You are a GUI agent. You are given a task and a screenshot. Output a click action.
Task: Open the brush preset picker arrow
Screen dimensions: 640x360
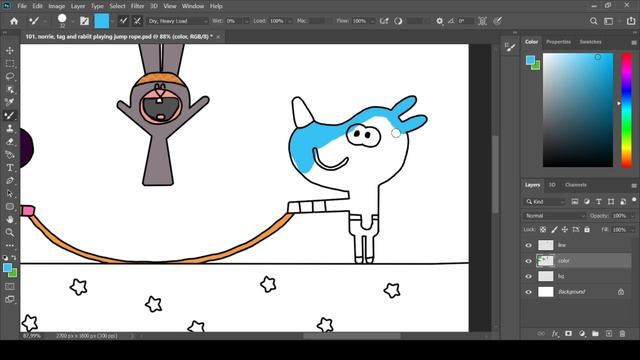[72, 21]
